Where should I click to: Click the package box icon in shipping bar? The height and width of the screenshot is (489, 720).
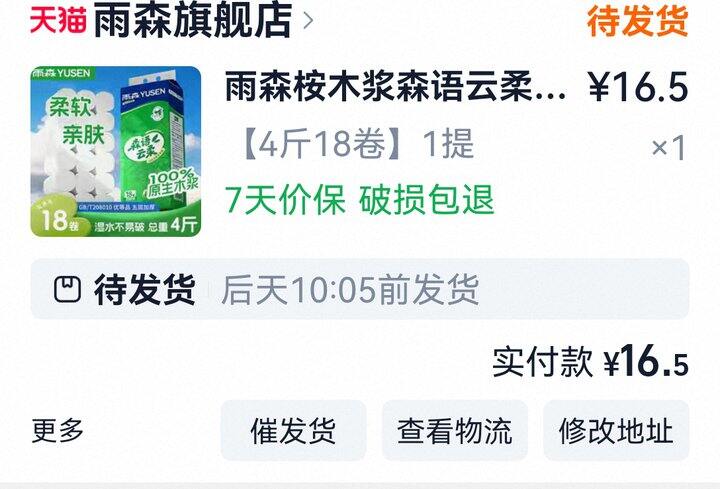click(68, 289)
